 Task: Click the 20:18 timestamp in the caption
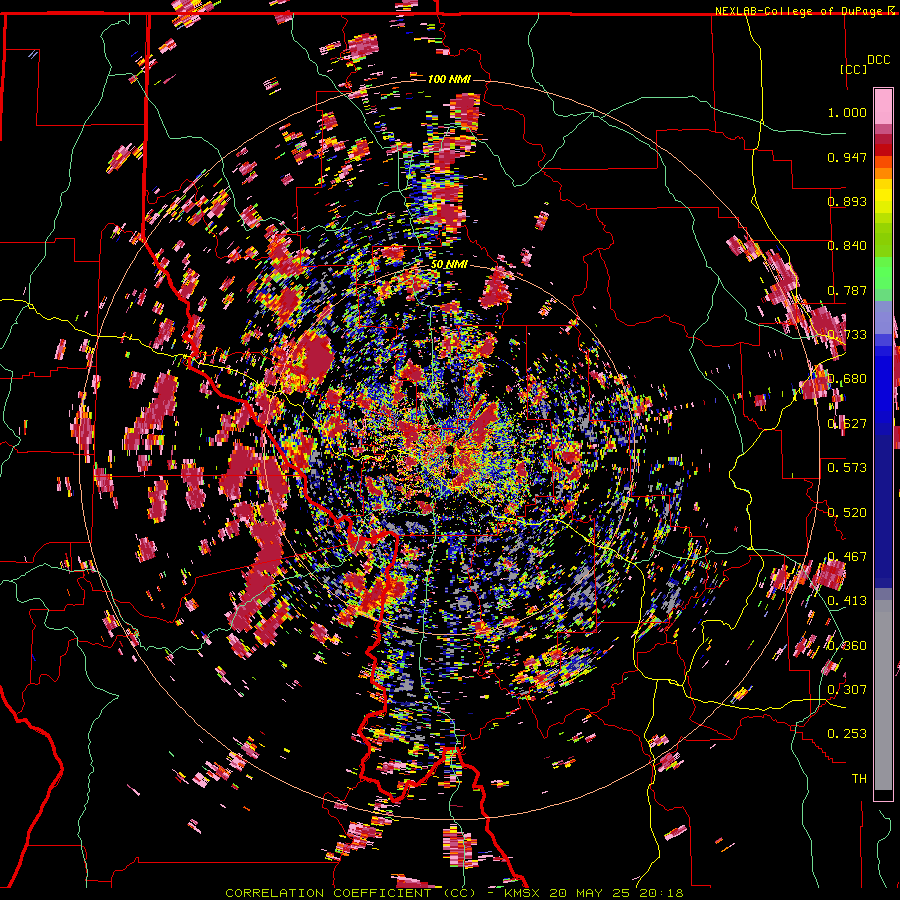tap(663, 893)
